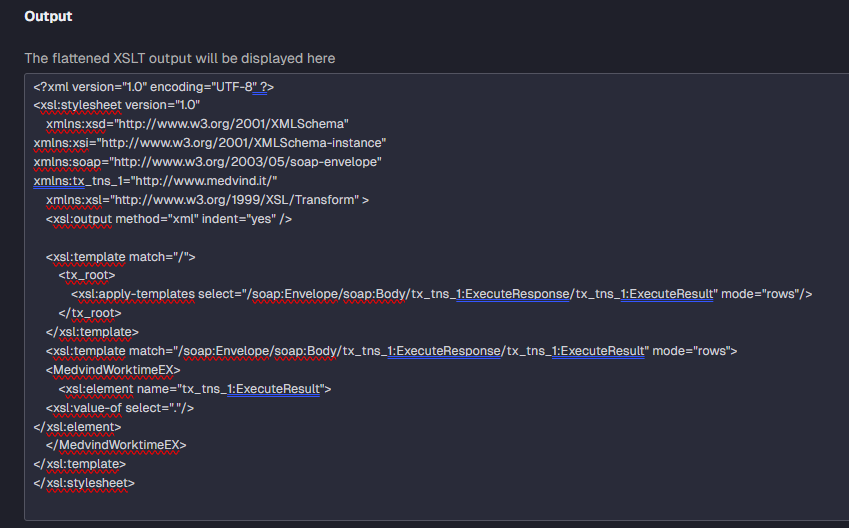Click the closing </MedvindWorktimeEX> tag
This screenshot has width=849, height=528.
tap(116, 445)
